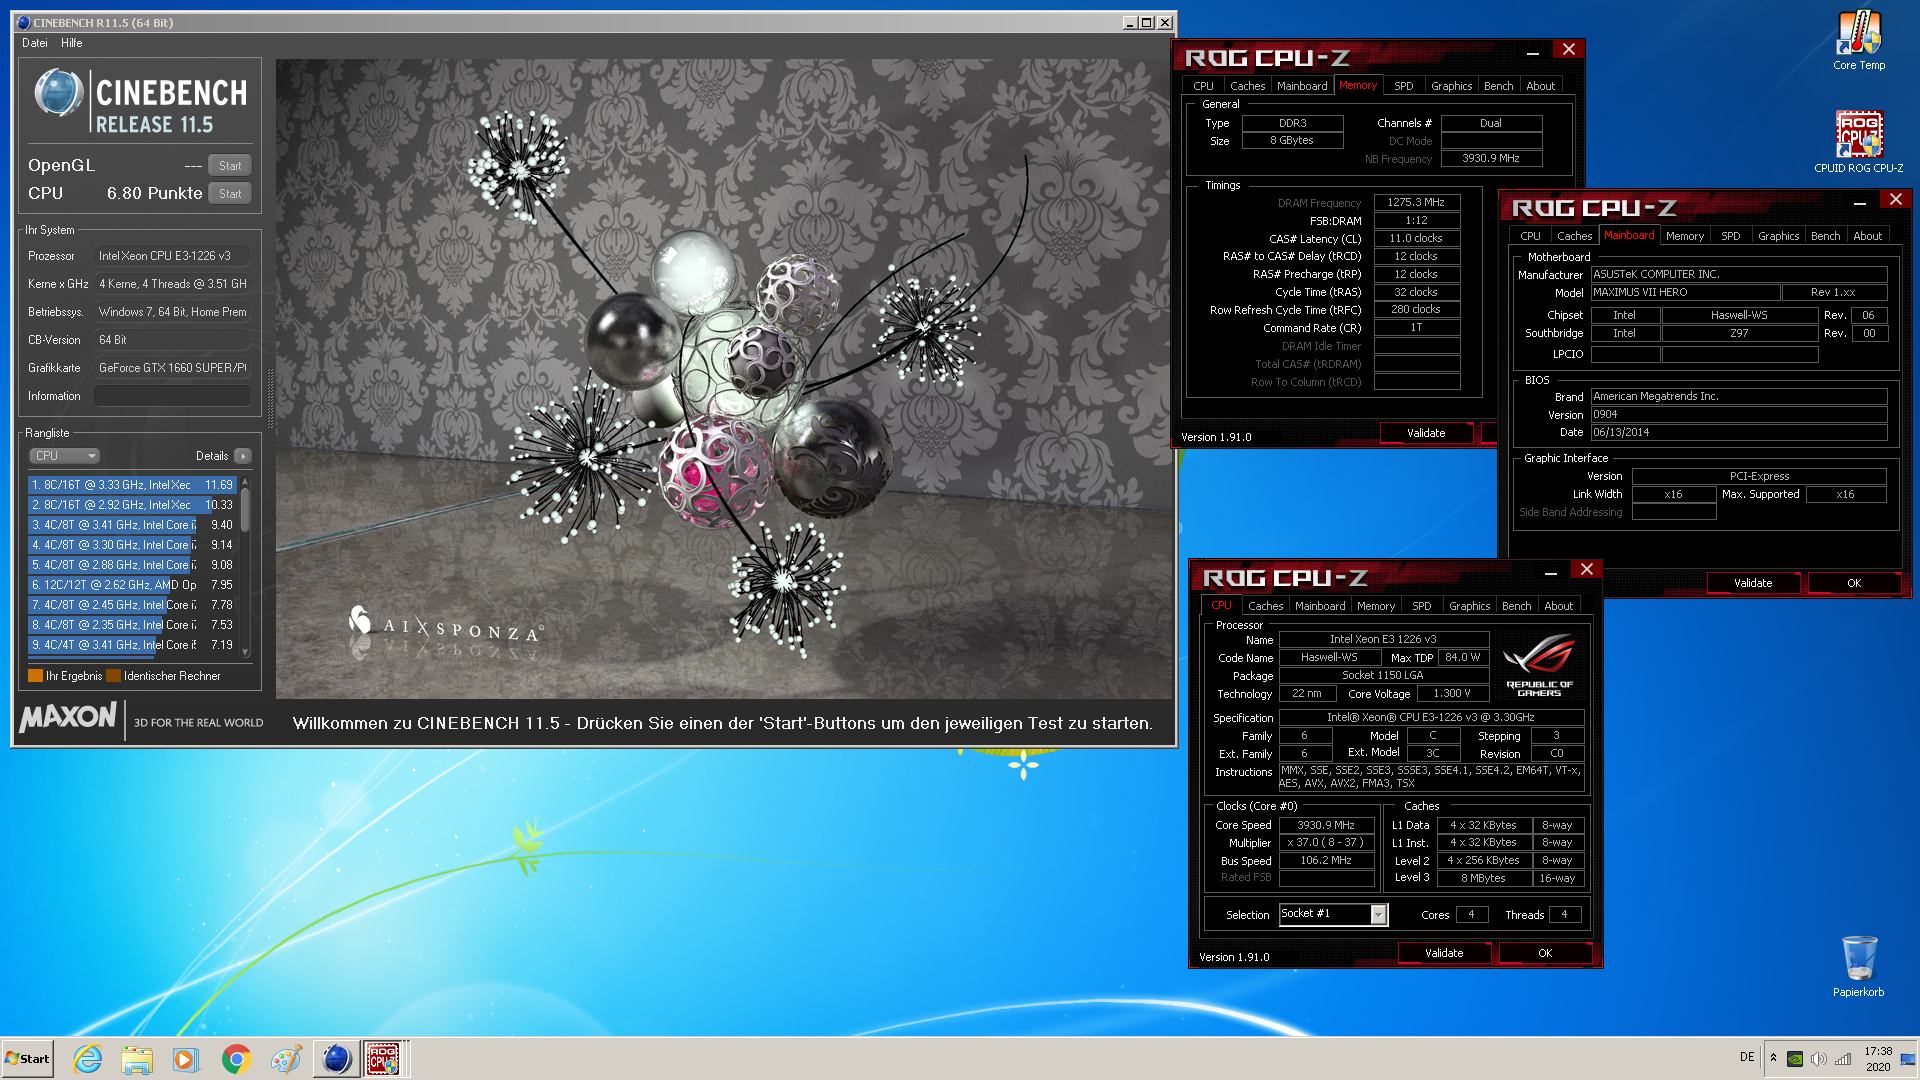Select ranking row 1 8C/16T 3.33 GHz
The width and height of the screenshot is (1920, 1080).
(x=132, y=485)
